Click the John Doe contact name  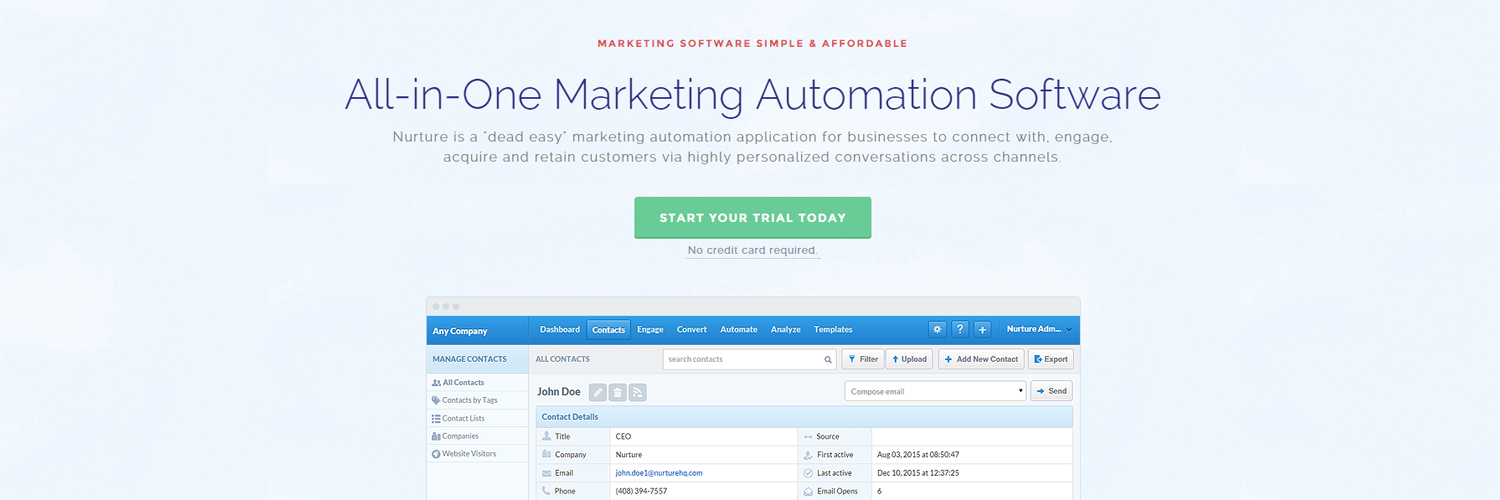click(x=559, y=392)
